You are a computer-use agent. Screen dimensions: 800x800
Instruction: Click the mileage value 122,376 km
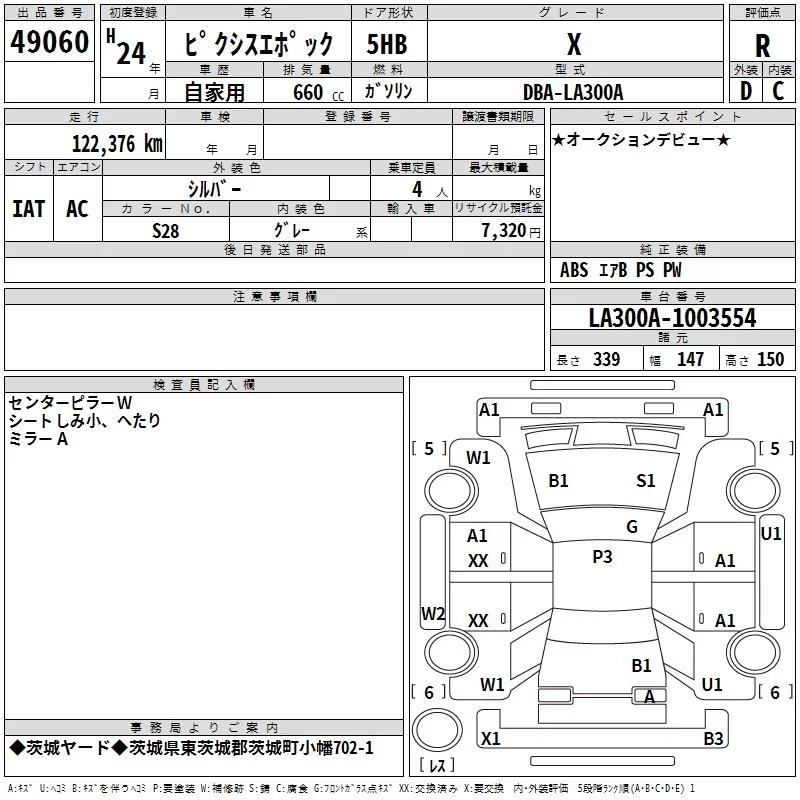coord(116,143)
